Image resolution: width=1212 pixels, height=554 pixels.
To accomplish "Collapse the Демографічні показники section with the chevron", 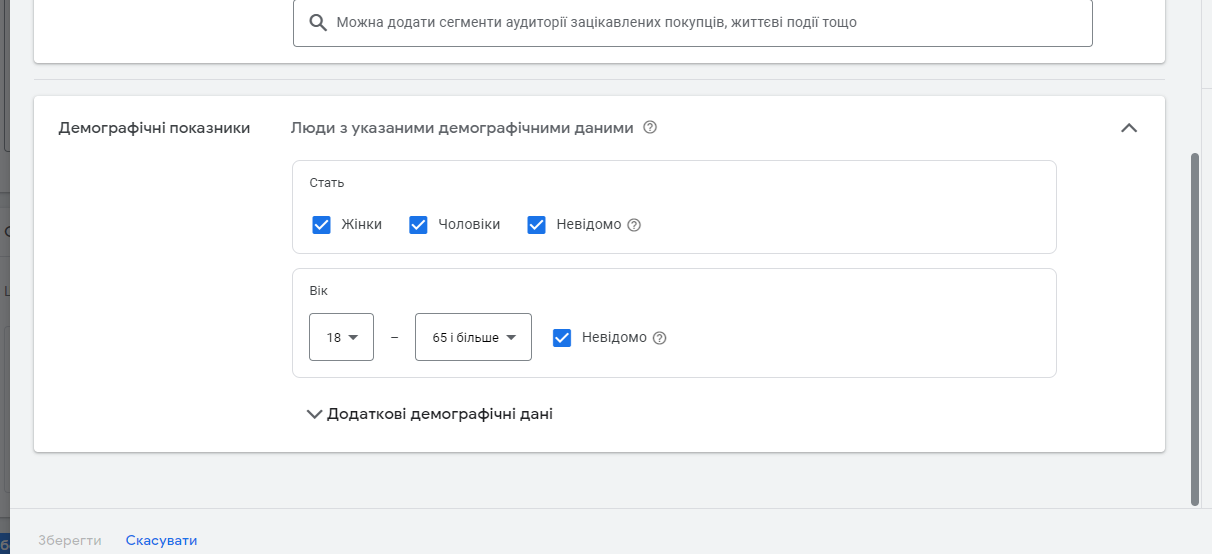I will (1129, 128).
